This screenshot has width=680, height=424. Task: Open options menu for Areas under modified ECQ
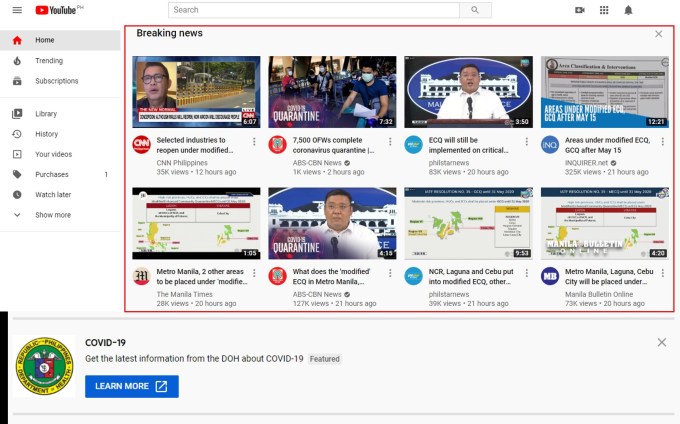663,142
